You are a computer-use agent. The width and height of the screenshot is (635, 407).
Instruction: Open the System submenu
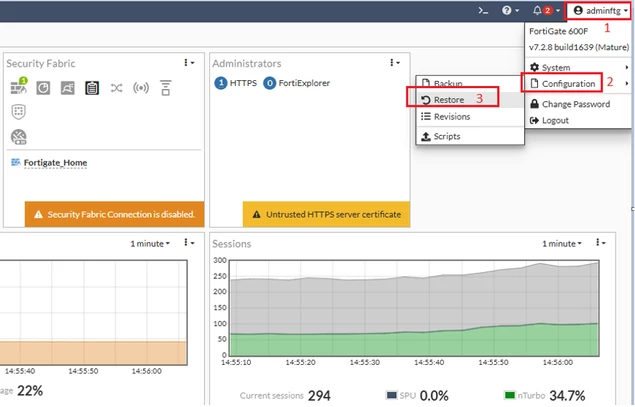point(578,67)
